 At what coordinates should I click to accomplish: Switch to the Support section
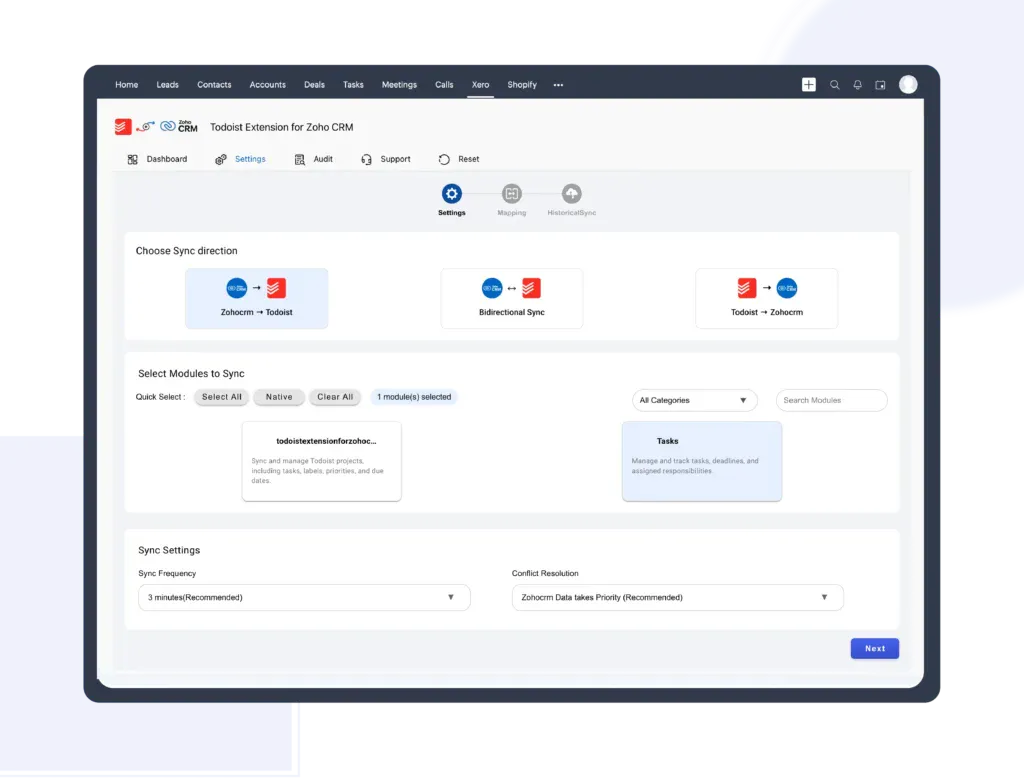click(395, 159)
